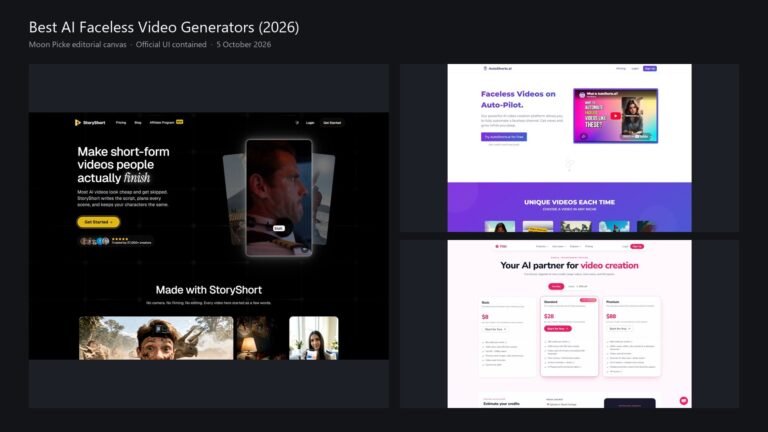Click 'Best AI Faceless Video Generators (2026)' title
The image size is (768, 432).
pos(164,27)
